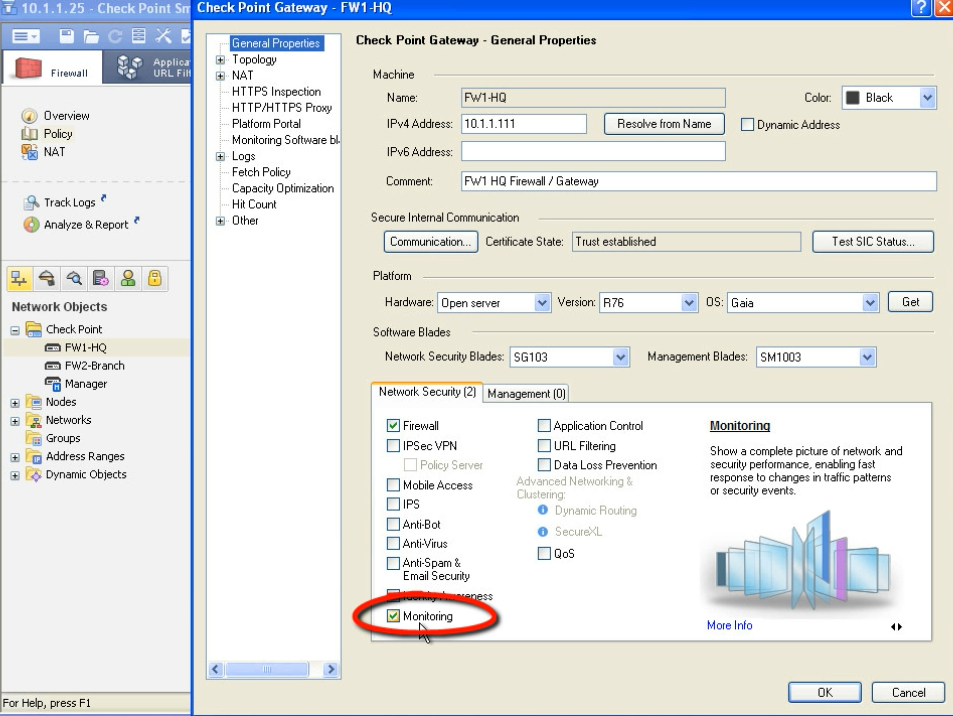Click the Get platform button
Image resolution: width=953 pixels, height=716 pixels.
click(x=910, y=302)
